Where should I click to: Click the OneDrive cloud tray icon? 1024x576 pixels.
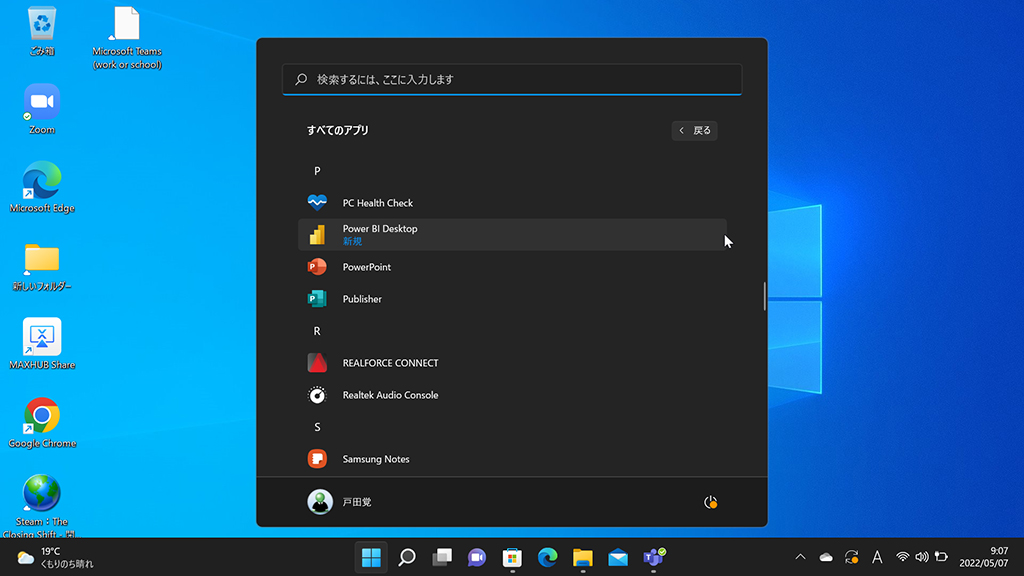[x=826, y=557]
